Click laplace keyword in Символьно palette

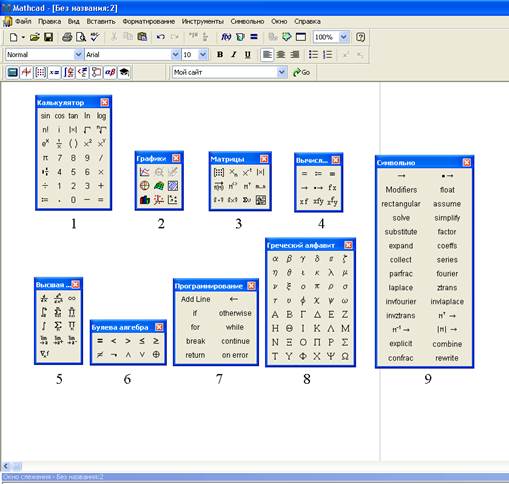401,287
